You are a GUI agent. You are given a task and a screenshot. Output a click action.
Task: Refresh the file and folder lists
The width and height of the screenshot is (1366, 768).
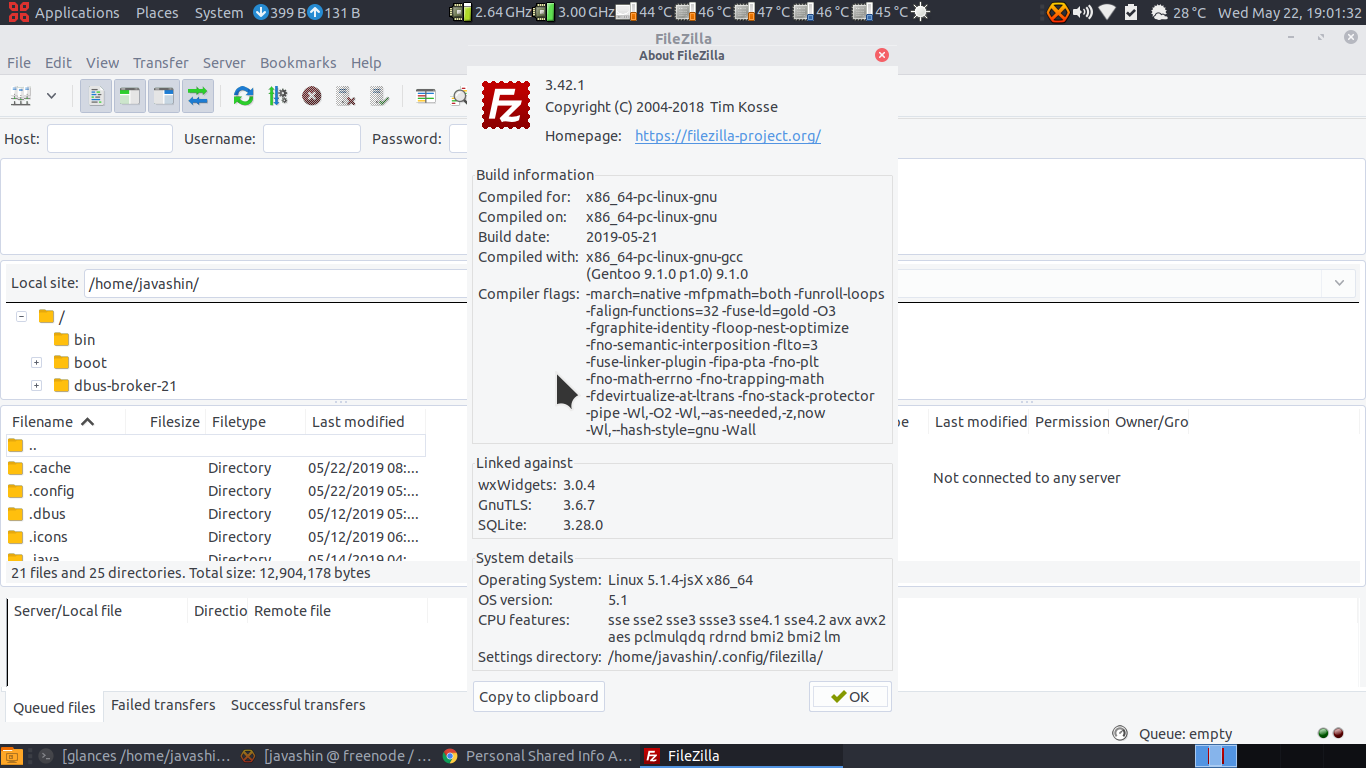pyautogui.click(x=243, y=96)
